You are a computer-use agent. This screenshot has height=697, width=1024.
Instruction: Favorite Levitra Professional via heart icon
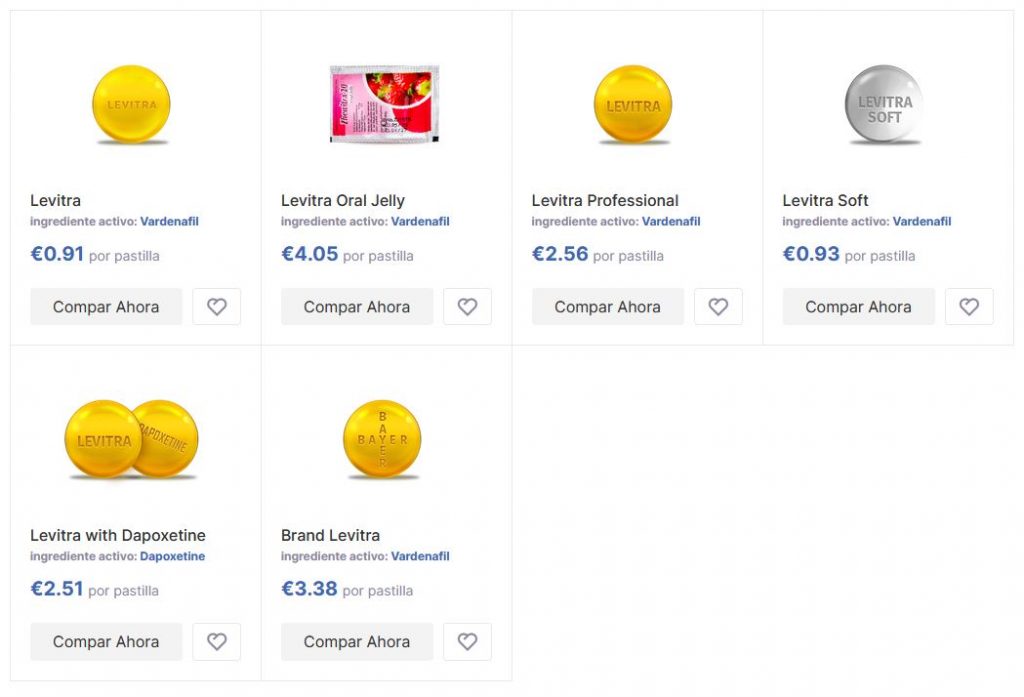[x=718, y=307]
